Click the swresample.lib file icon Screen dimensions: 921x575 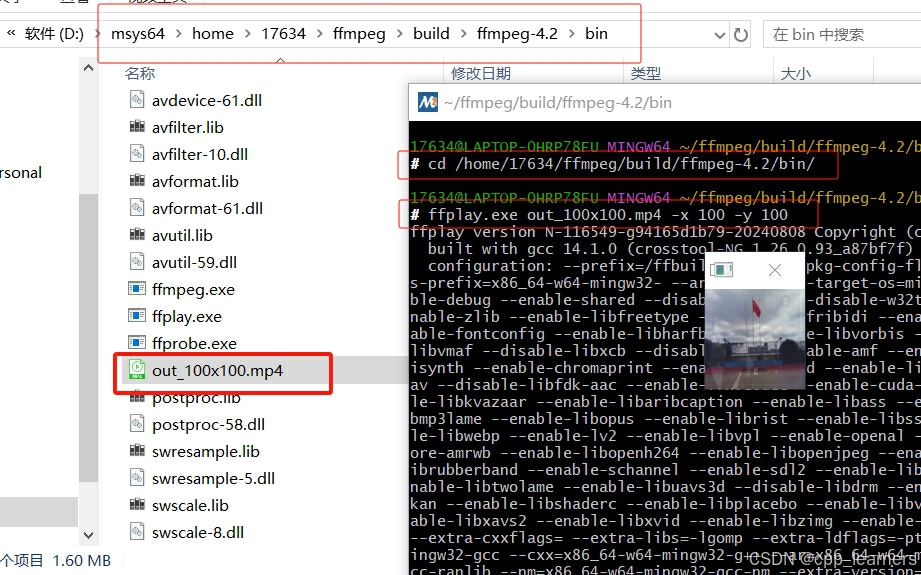tap(137, 451)
